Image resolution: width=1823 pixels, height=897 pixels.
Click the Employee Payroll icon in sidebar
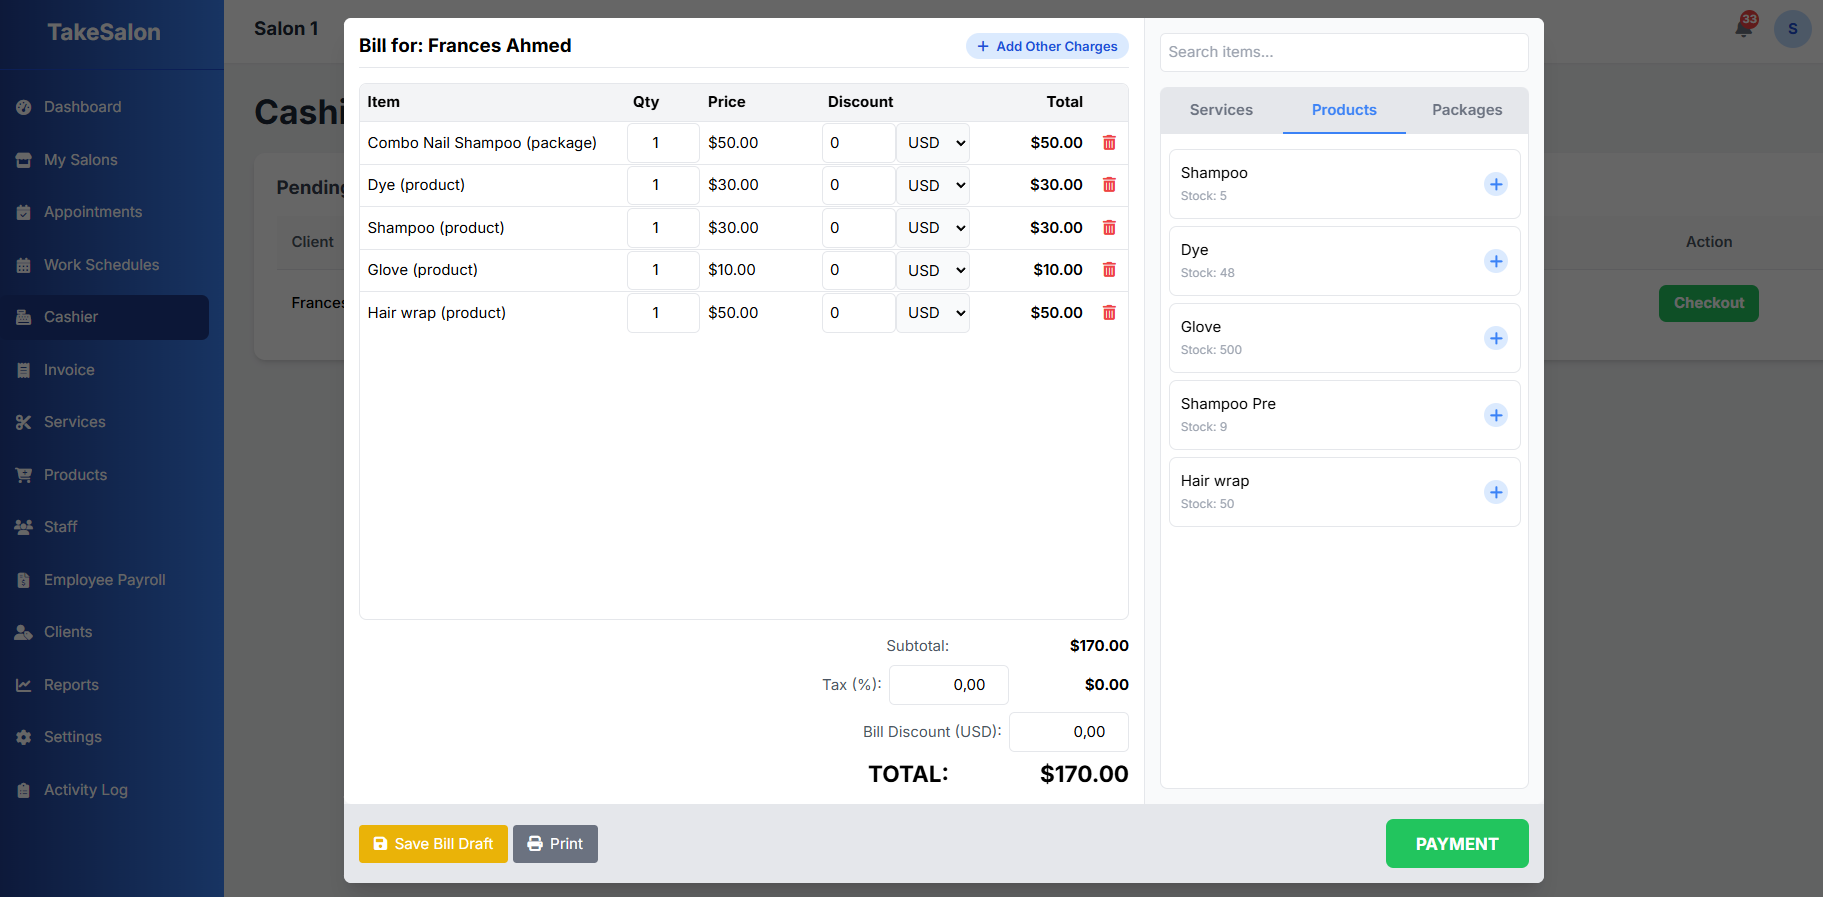tap(24, 580)
